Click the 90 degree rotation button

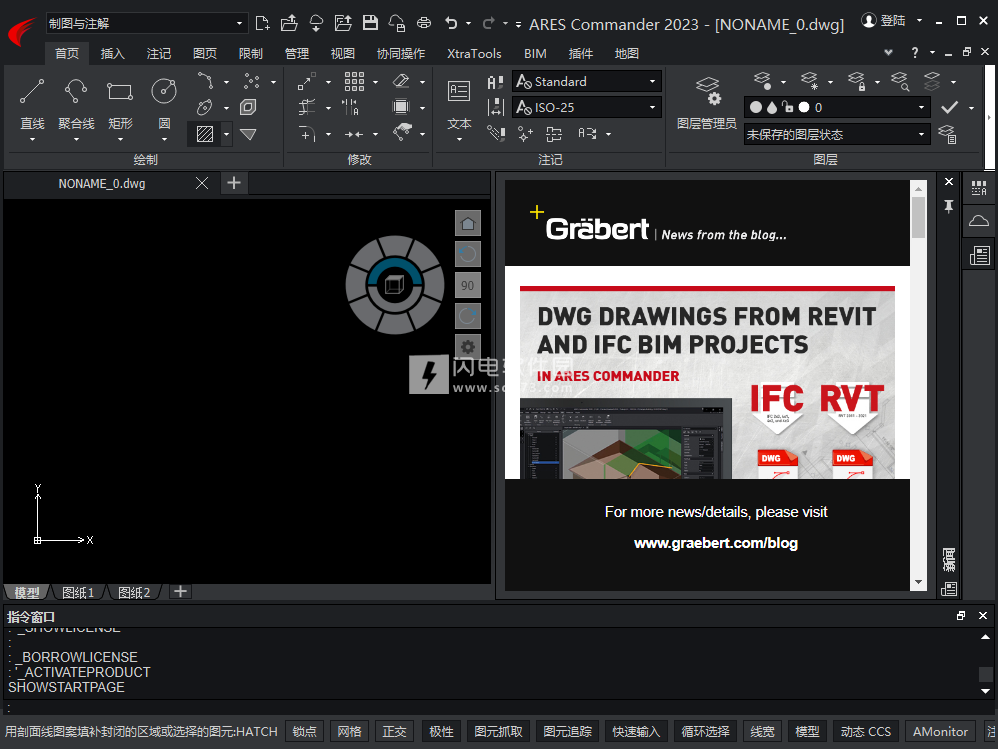[468, 286]
